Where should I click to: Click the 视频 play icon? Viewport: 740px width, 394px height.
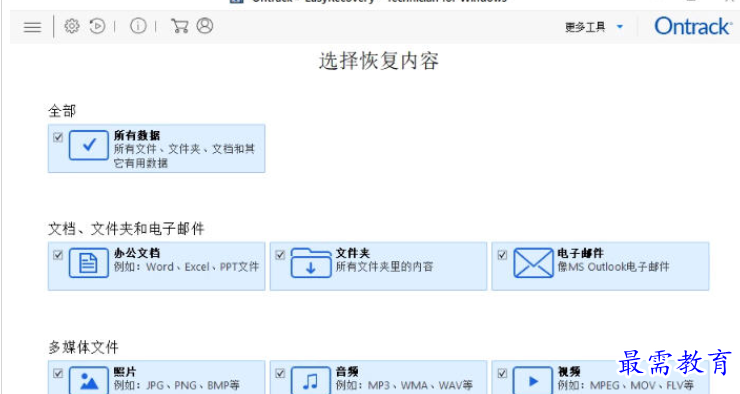533,380
